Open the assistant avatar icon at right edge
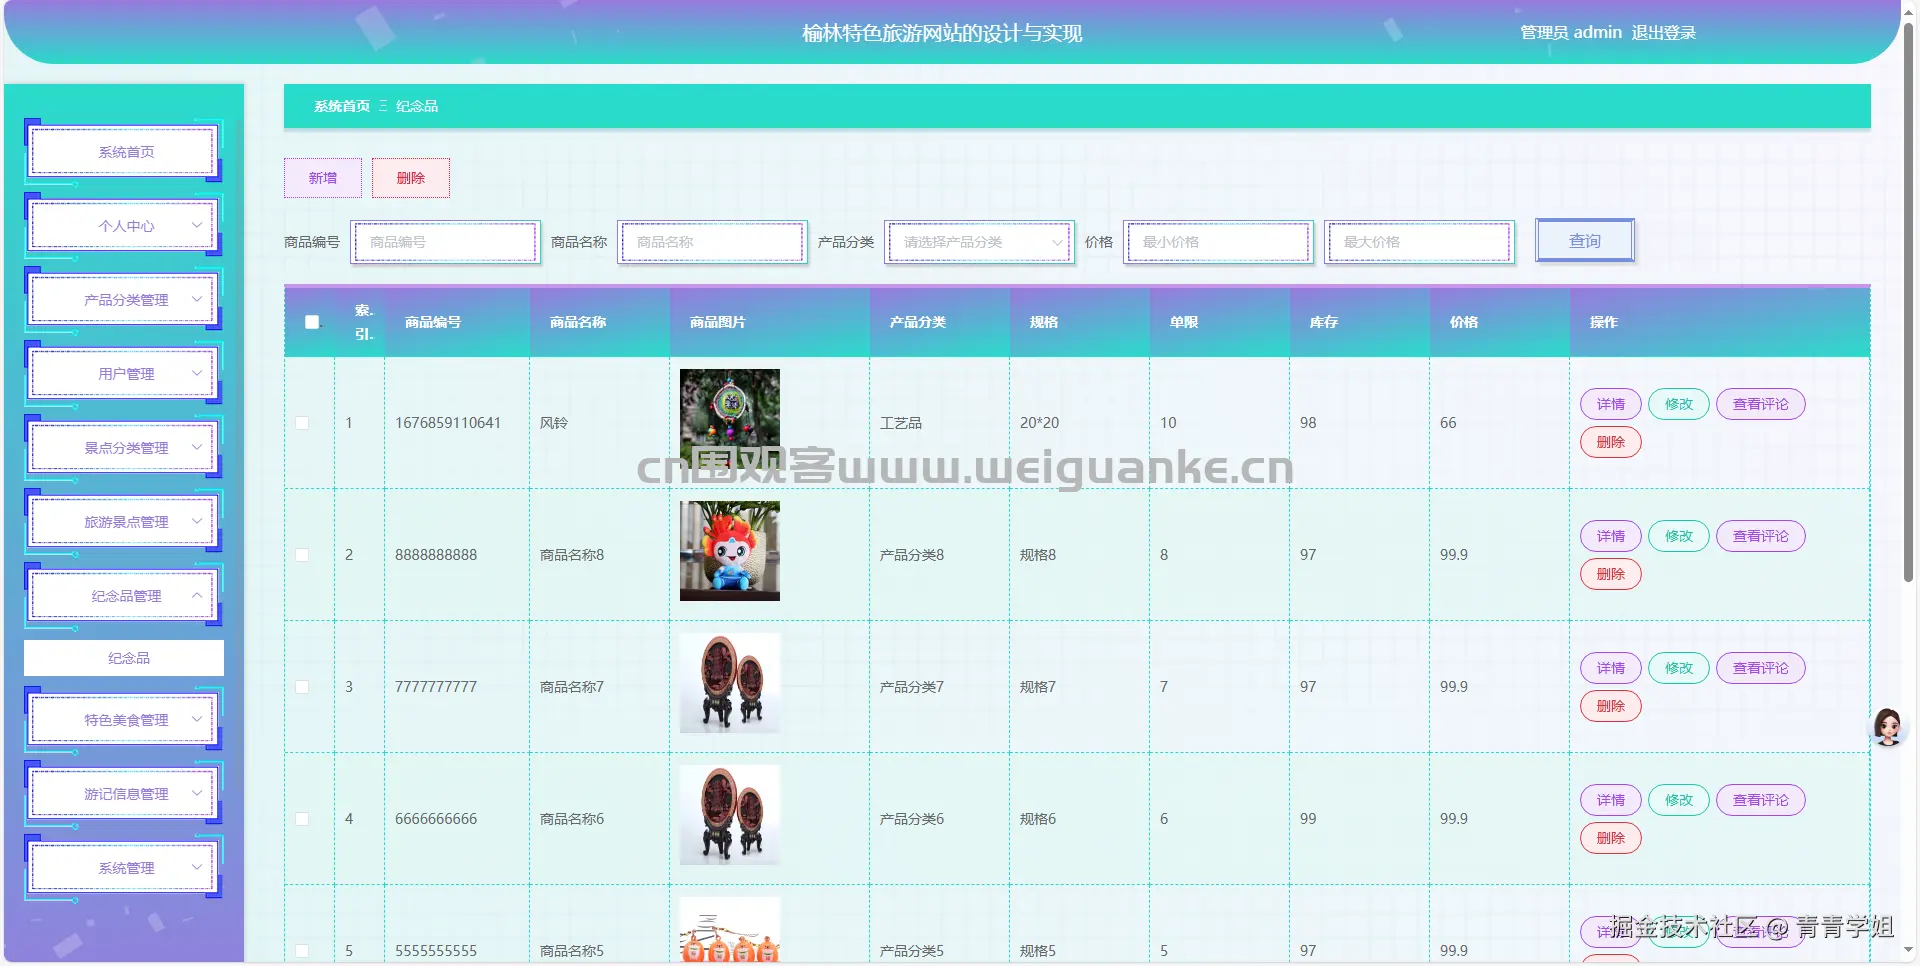This screenshot has height=966, width=1920. (1888, 727)
